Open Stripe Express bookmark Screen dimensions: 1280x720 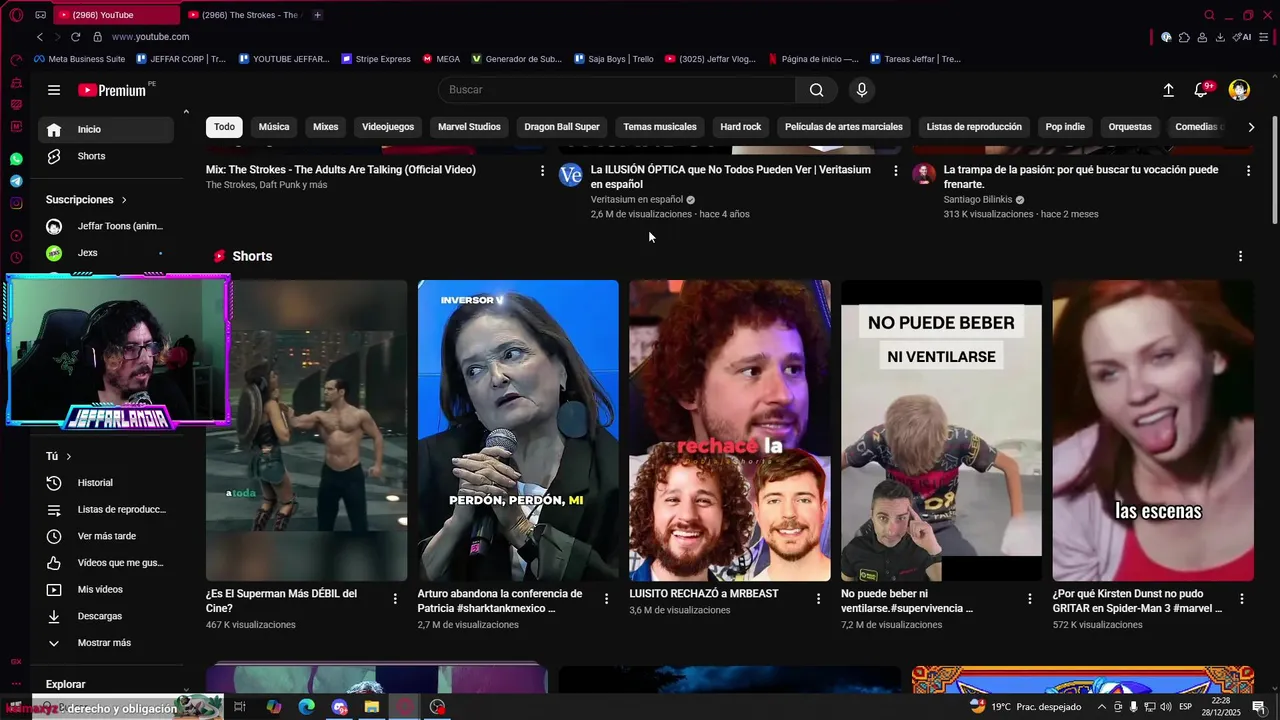[x=376, y=59]
